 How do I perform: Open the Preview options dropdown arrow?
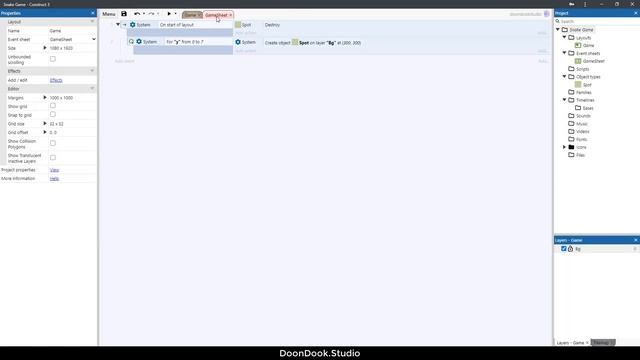coord(176,14)
